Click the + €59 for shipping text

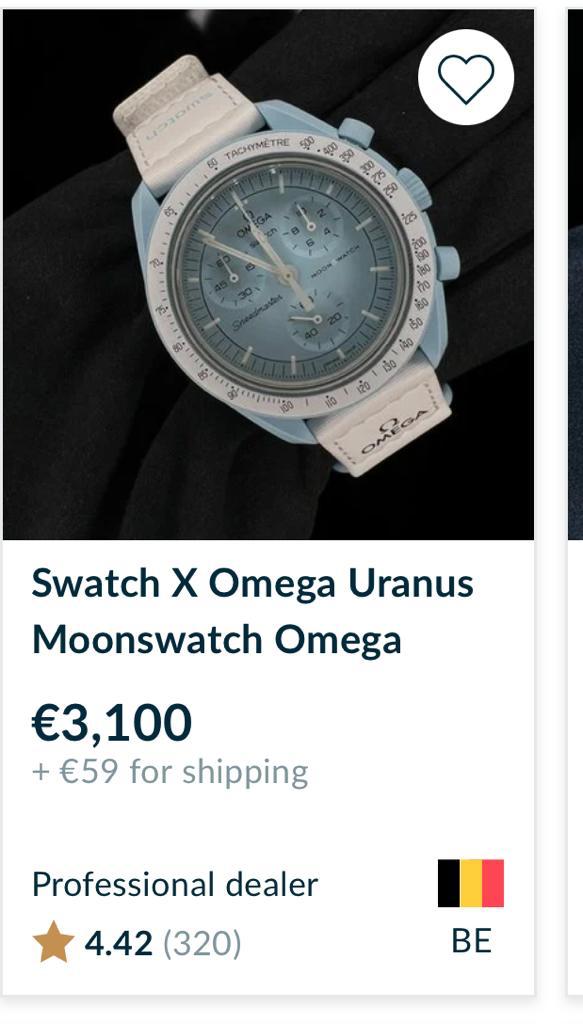click(x=170, y=772)
